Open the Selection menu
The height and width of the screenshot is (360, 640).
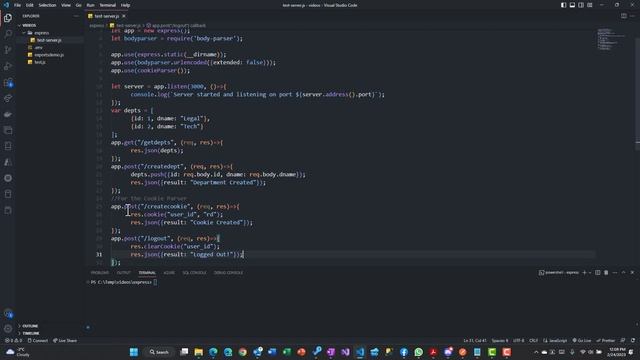(47, 5)
